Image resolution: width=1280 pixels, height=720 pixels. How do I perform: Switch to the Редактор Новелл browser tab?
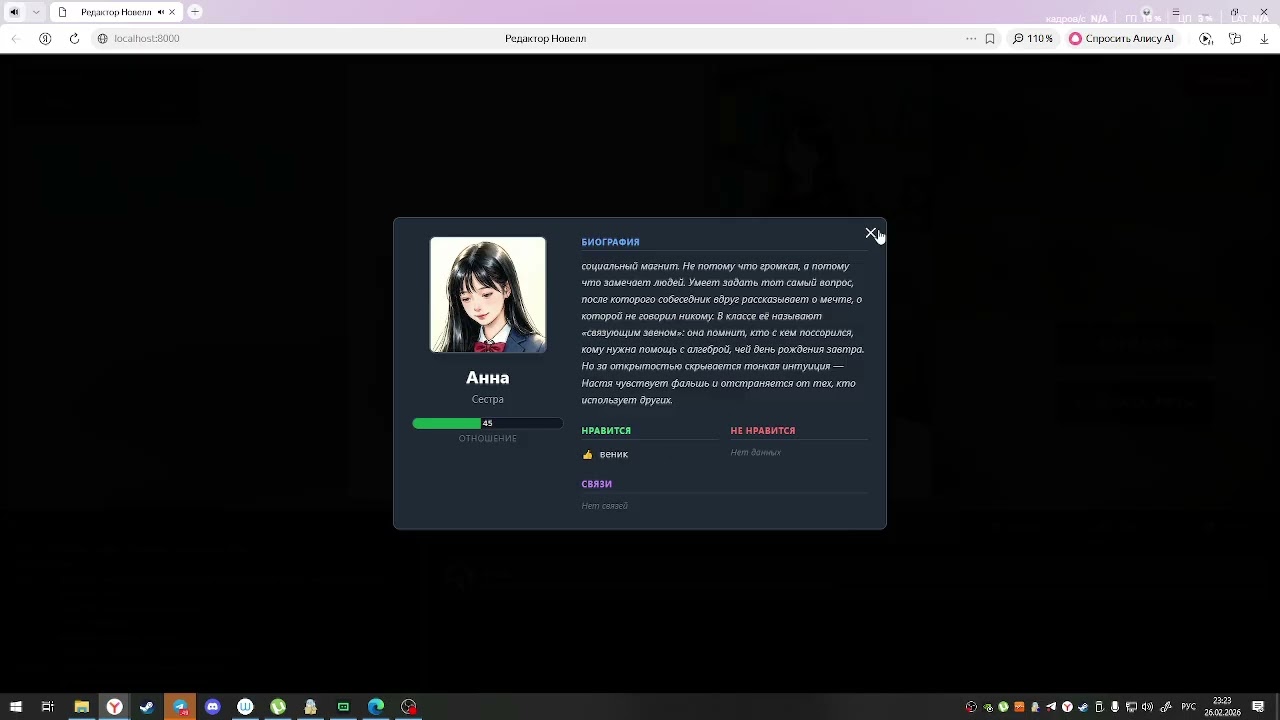[116, 12]
